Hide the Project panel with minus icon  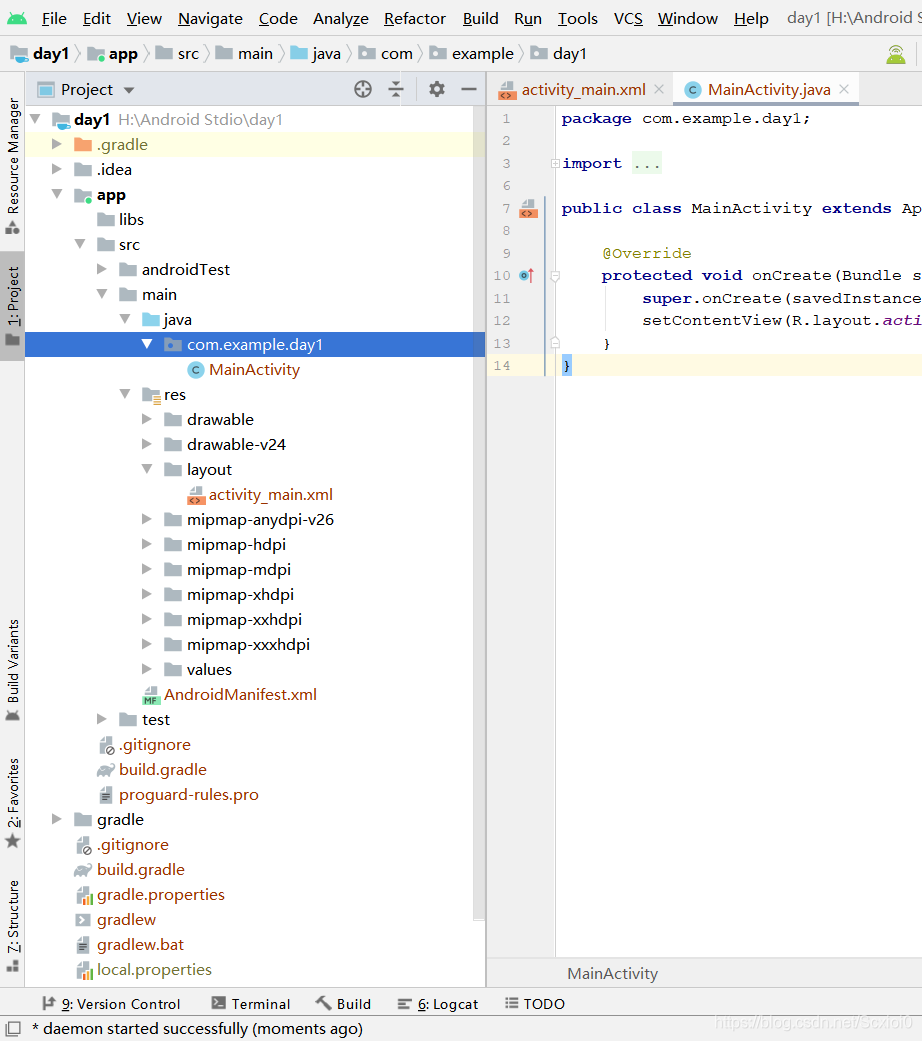pyautogui.click(x=469, y=89)
